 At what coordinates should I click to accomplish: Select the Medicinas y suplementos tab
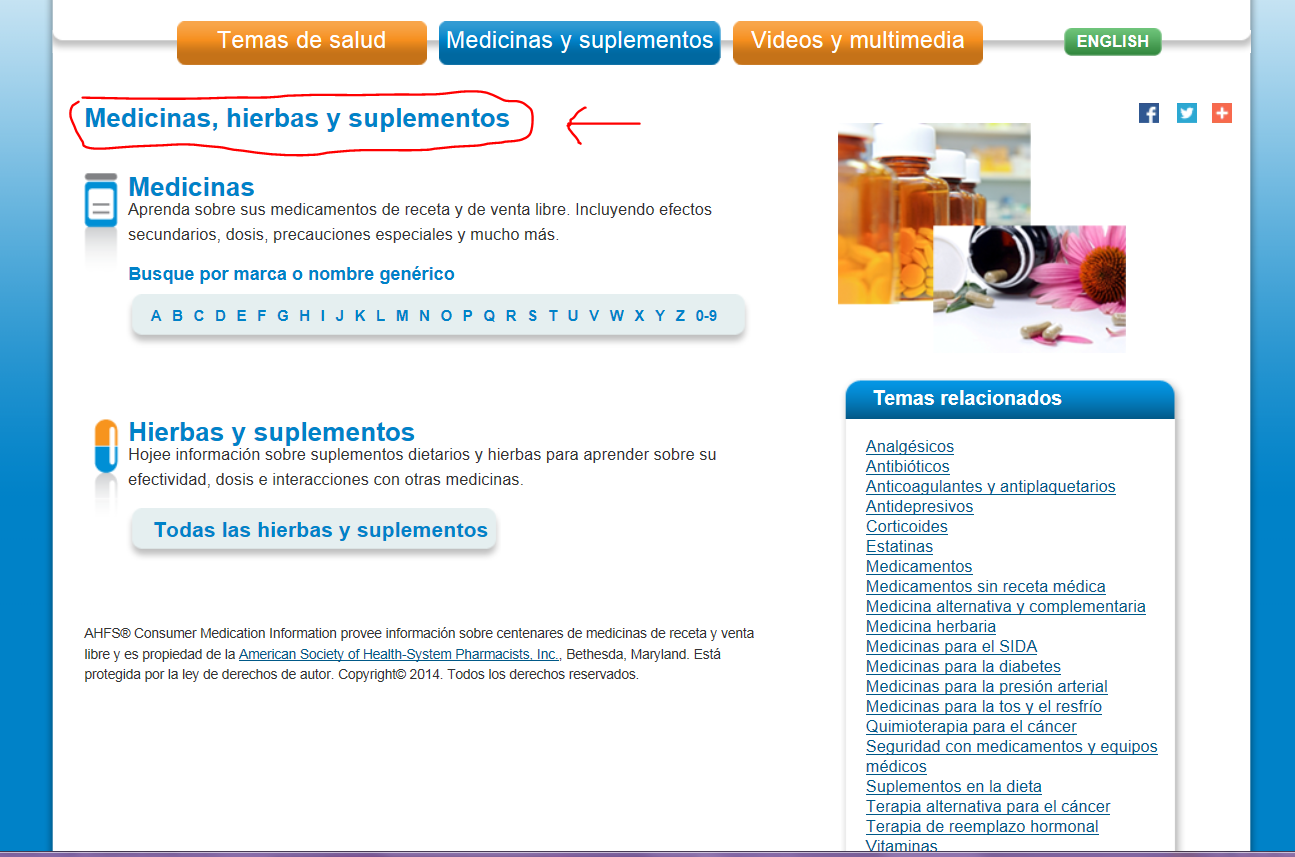pyautogui.click(x=579, y=42)
